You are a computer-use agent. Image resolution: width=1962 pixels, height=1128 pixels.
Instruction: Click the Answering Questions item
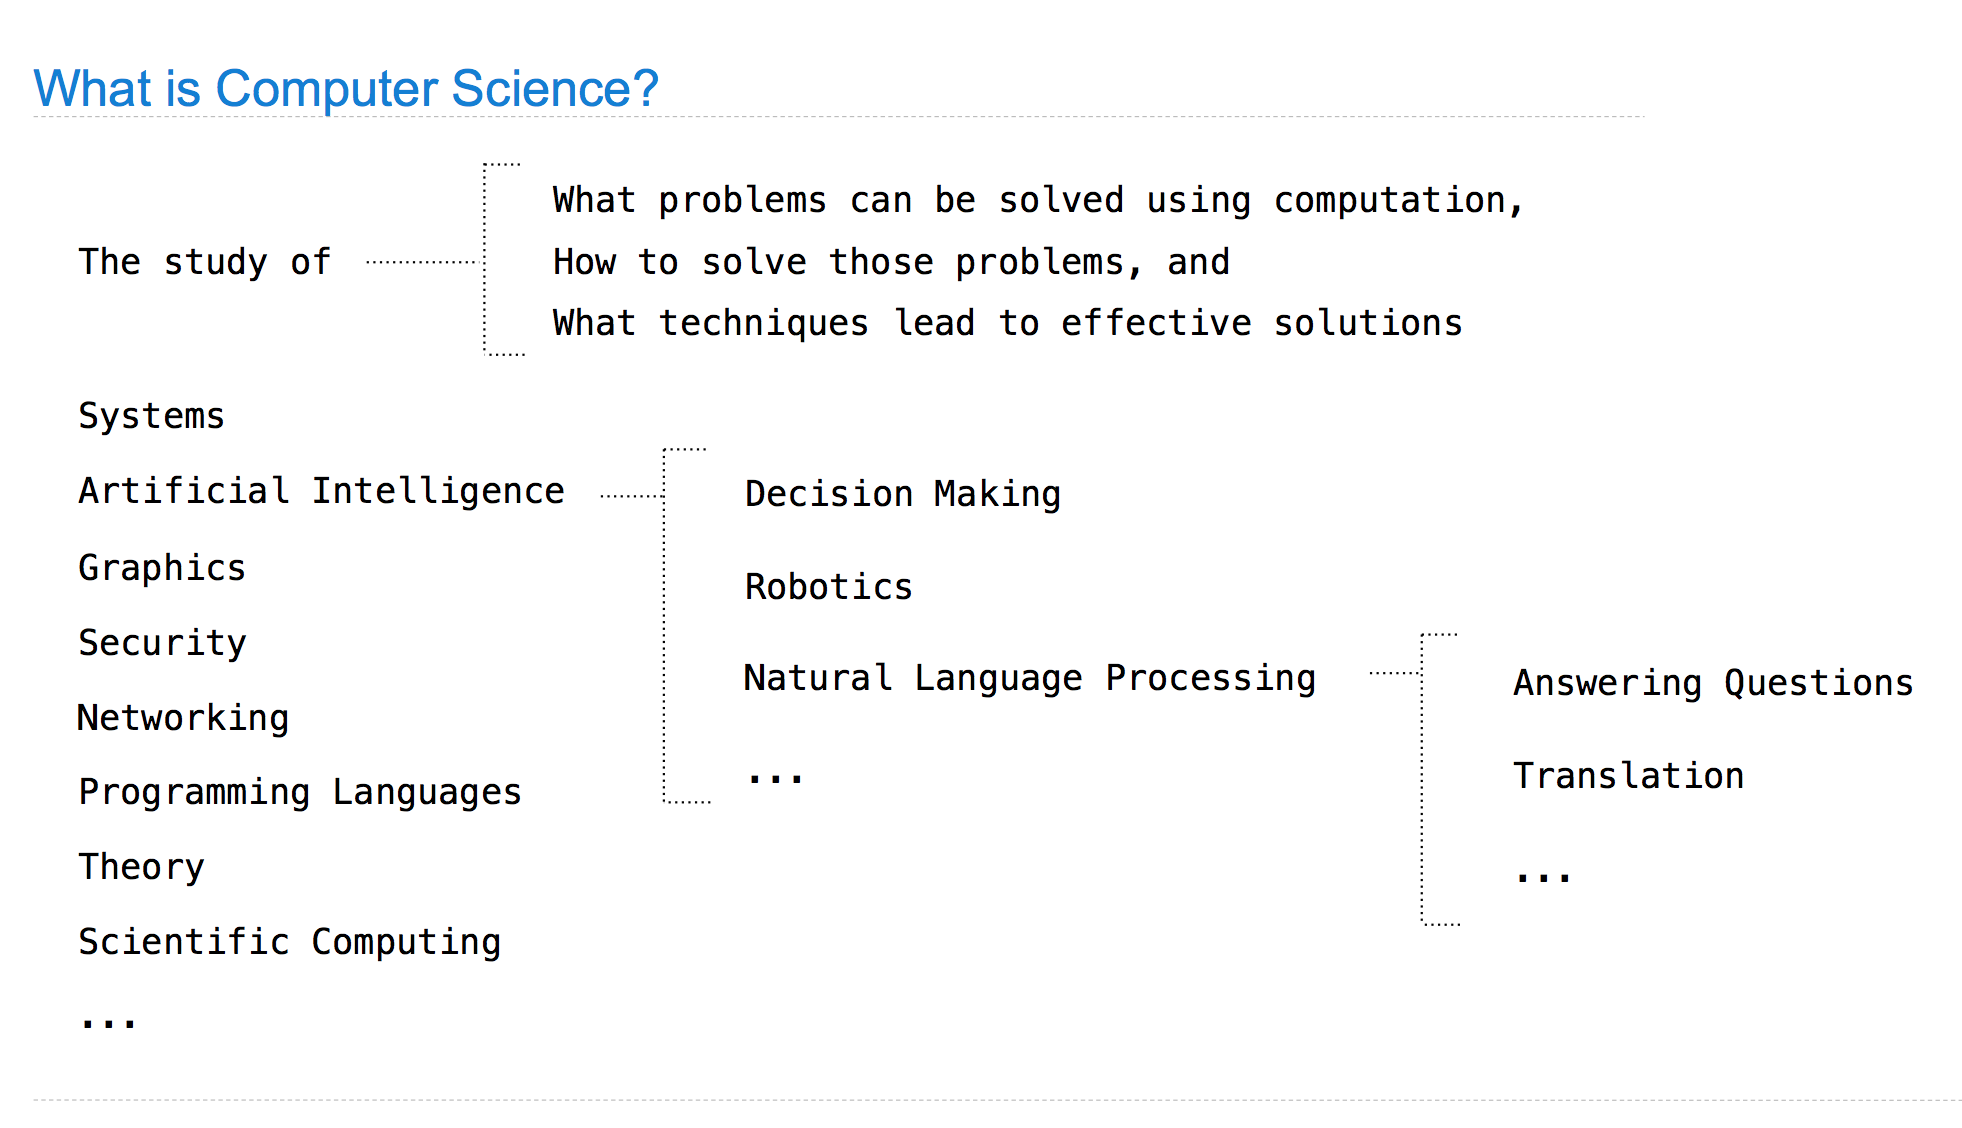pyautogui.click(x=1713, y=683)
